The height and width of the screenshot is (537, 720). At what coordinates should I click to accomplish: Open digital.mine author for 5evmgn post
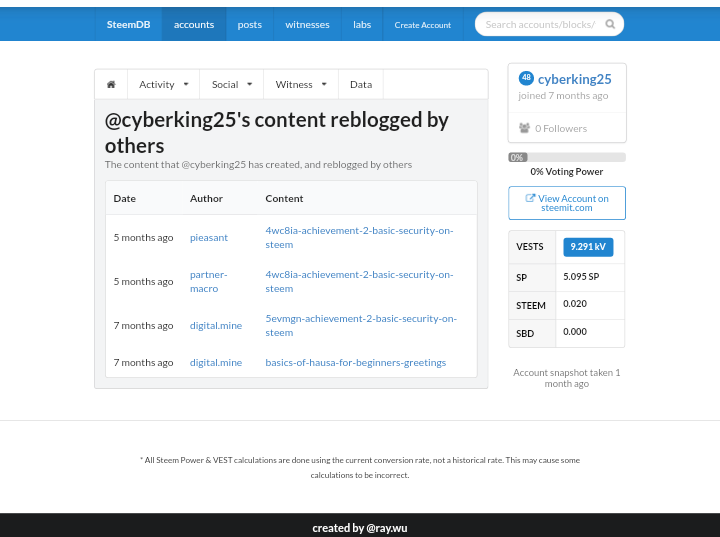click(x=216, y=326)
